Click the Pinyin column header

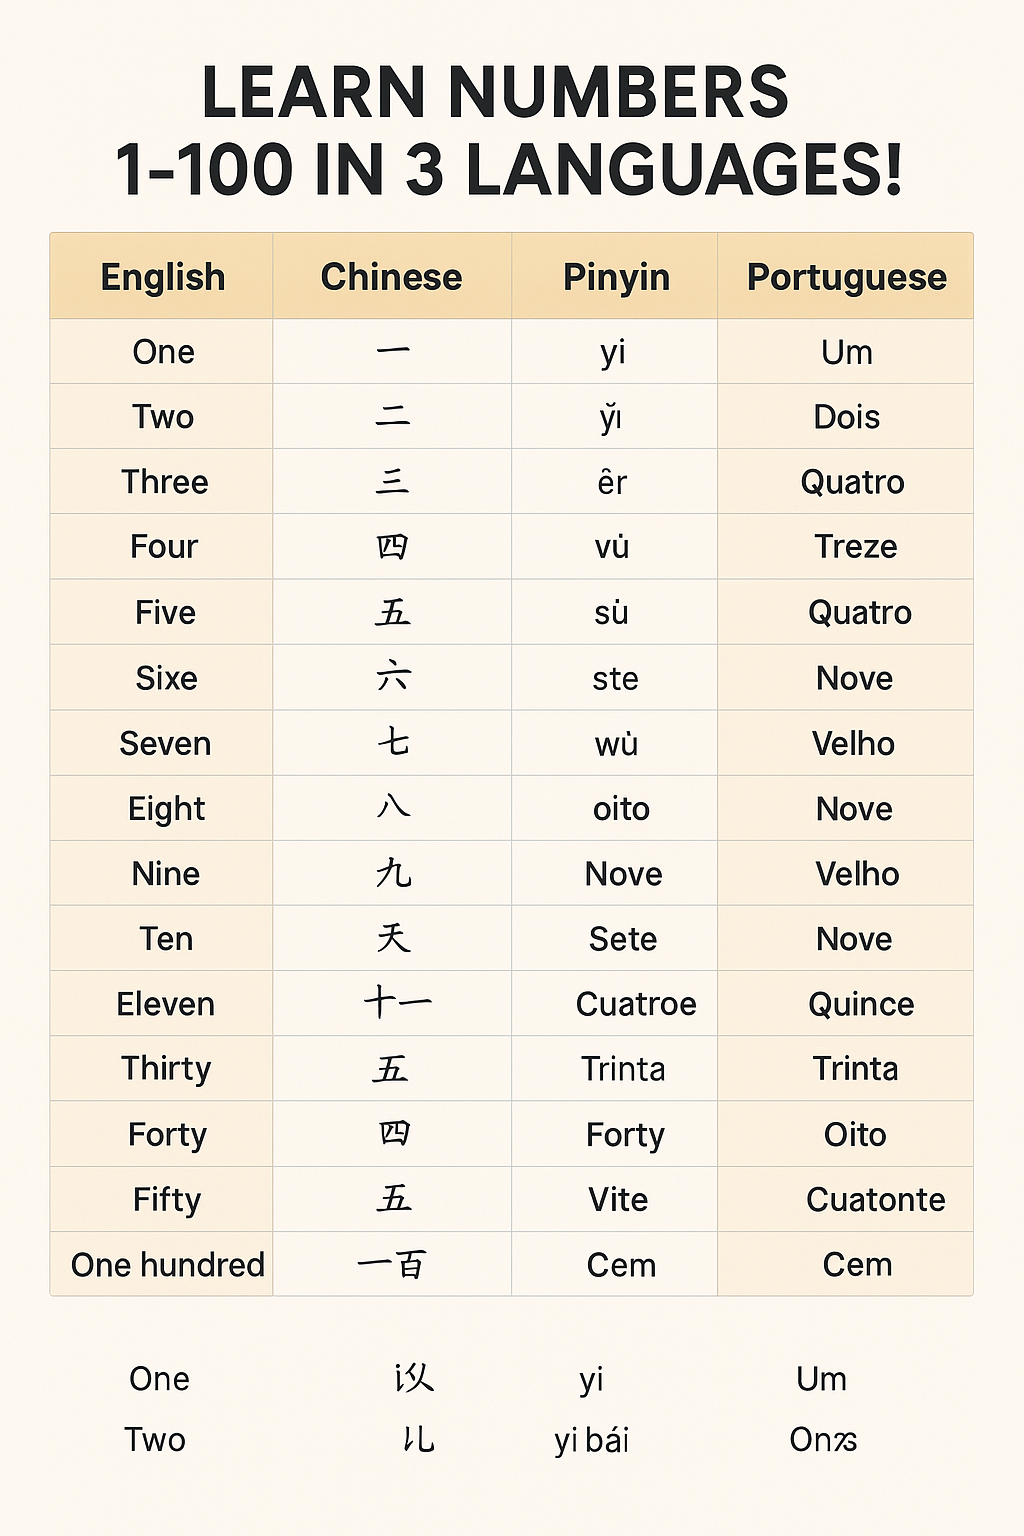pyautogui.click(x=616, y=278)
